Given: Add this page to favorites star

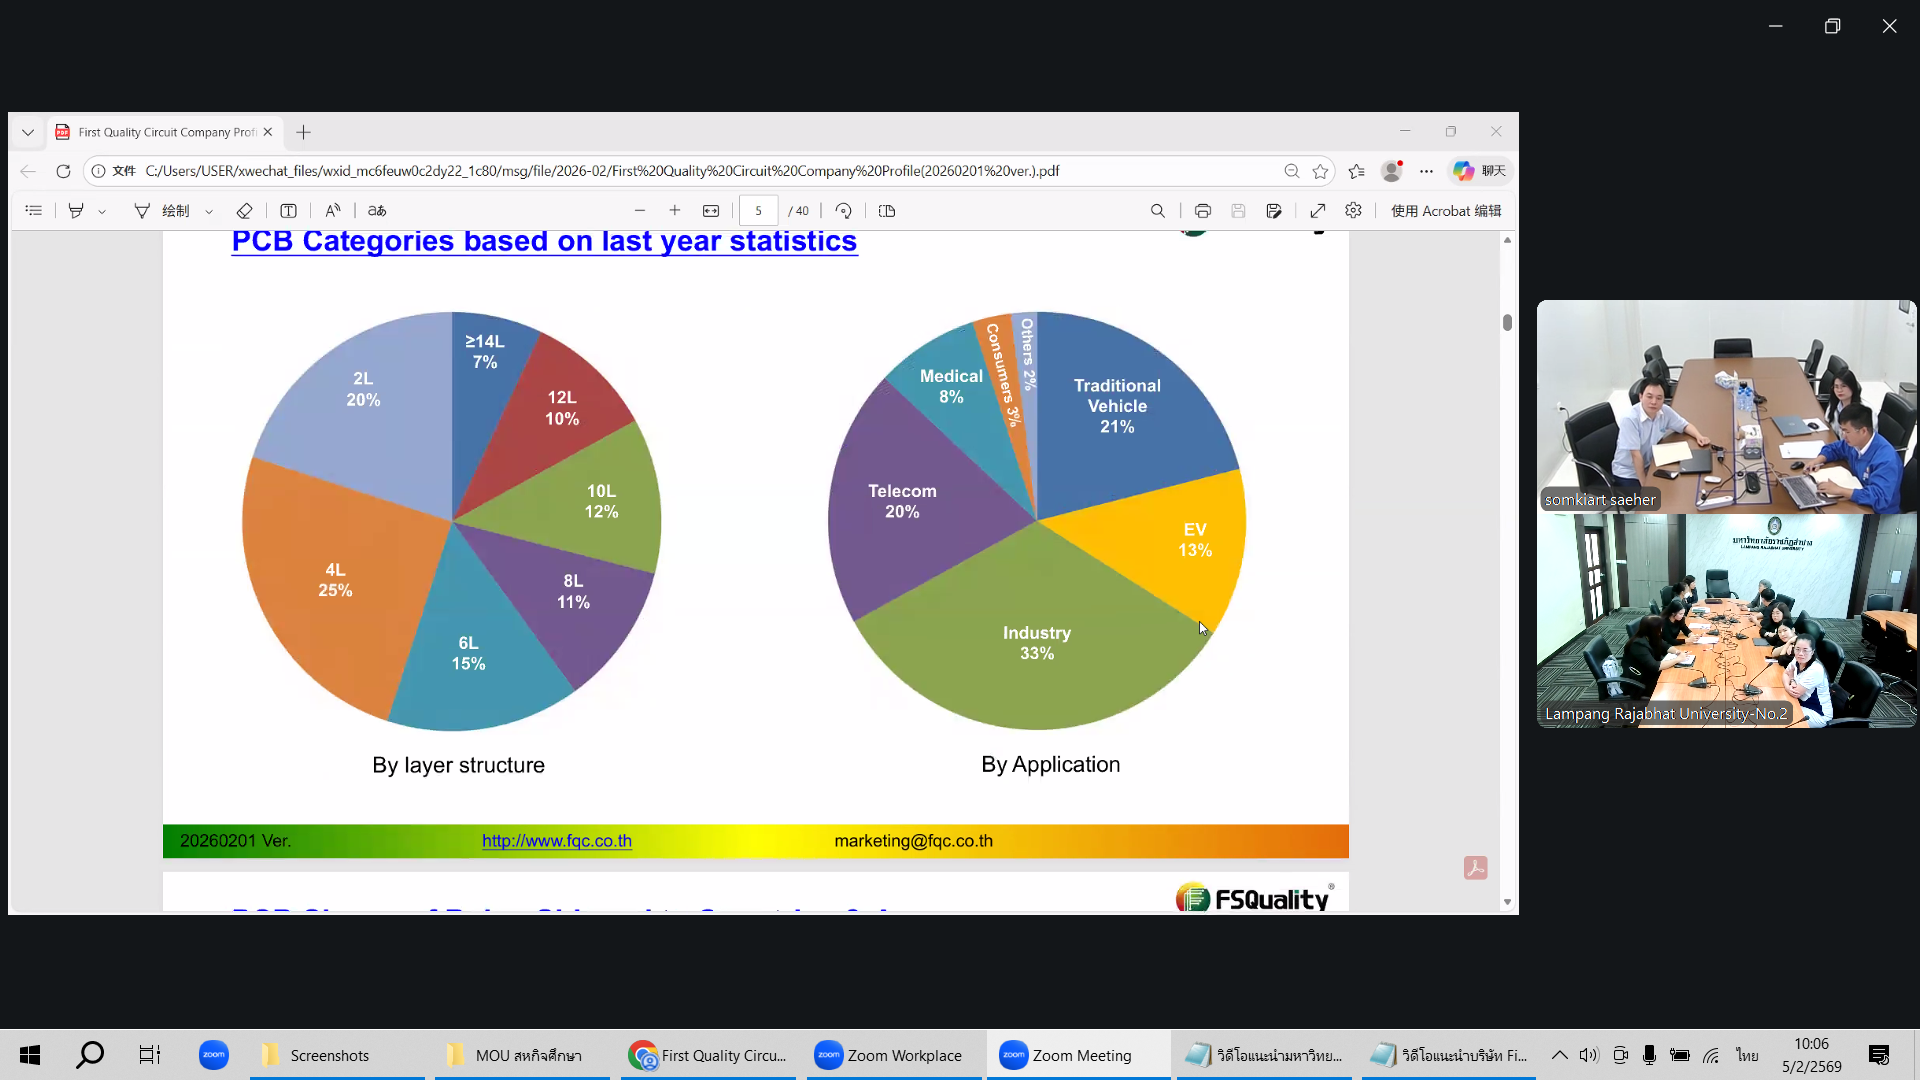Looking at the screenshot, I should pos(1320,171).
